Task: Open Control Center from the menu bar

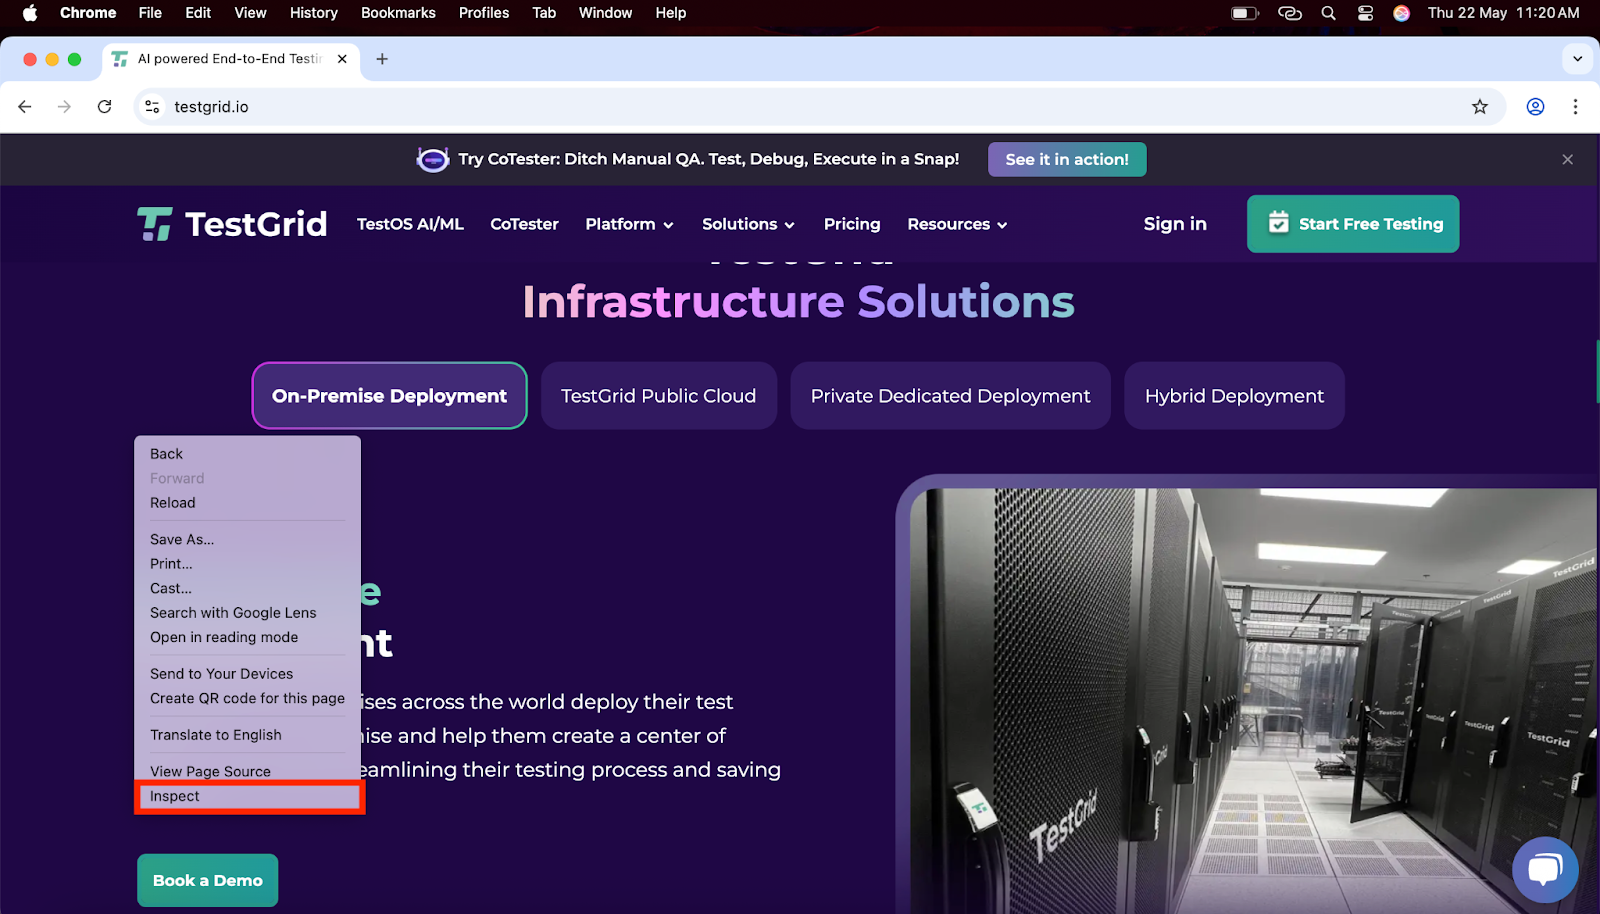Action: click(x=1365, y=13)
